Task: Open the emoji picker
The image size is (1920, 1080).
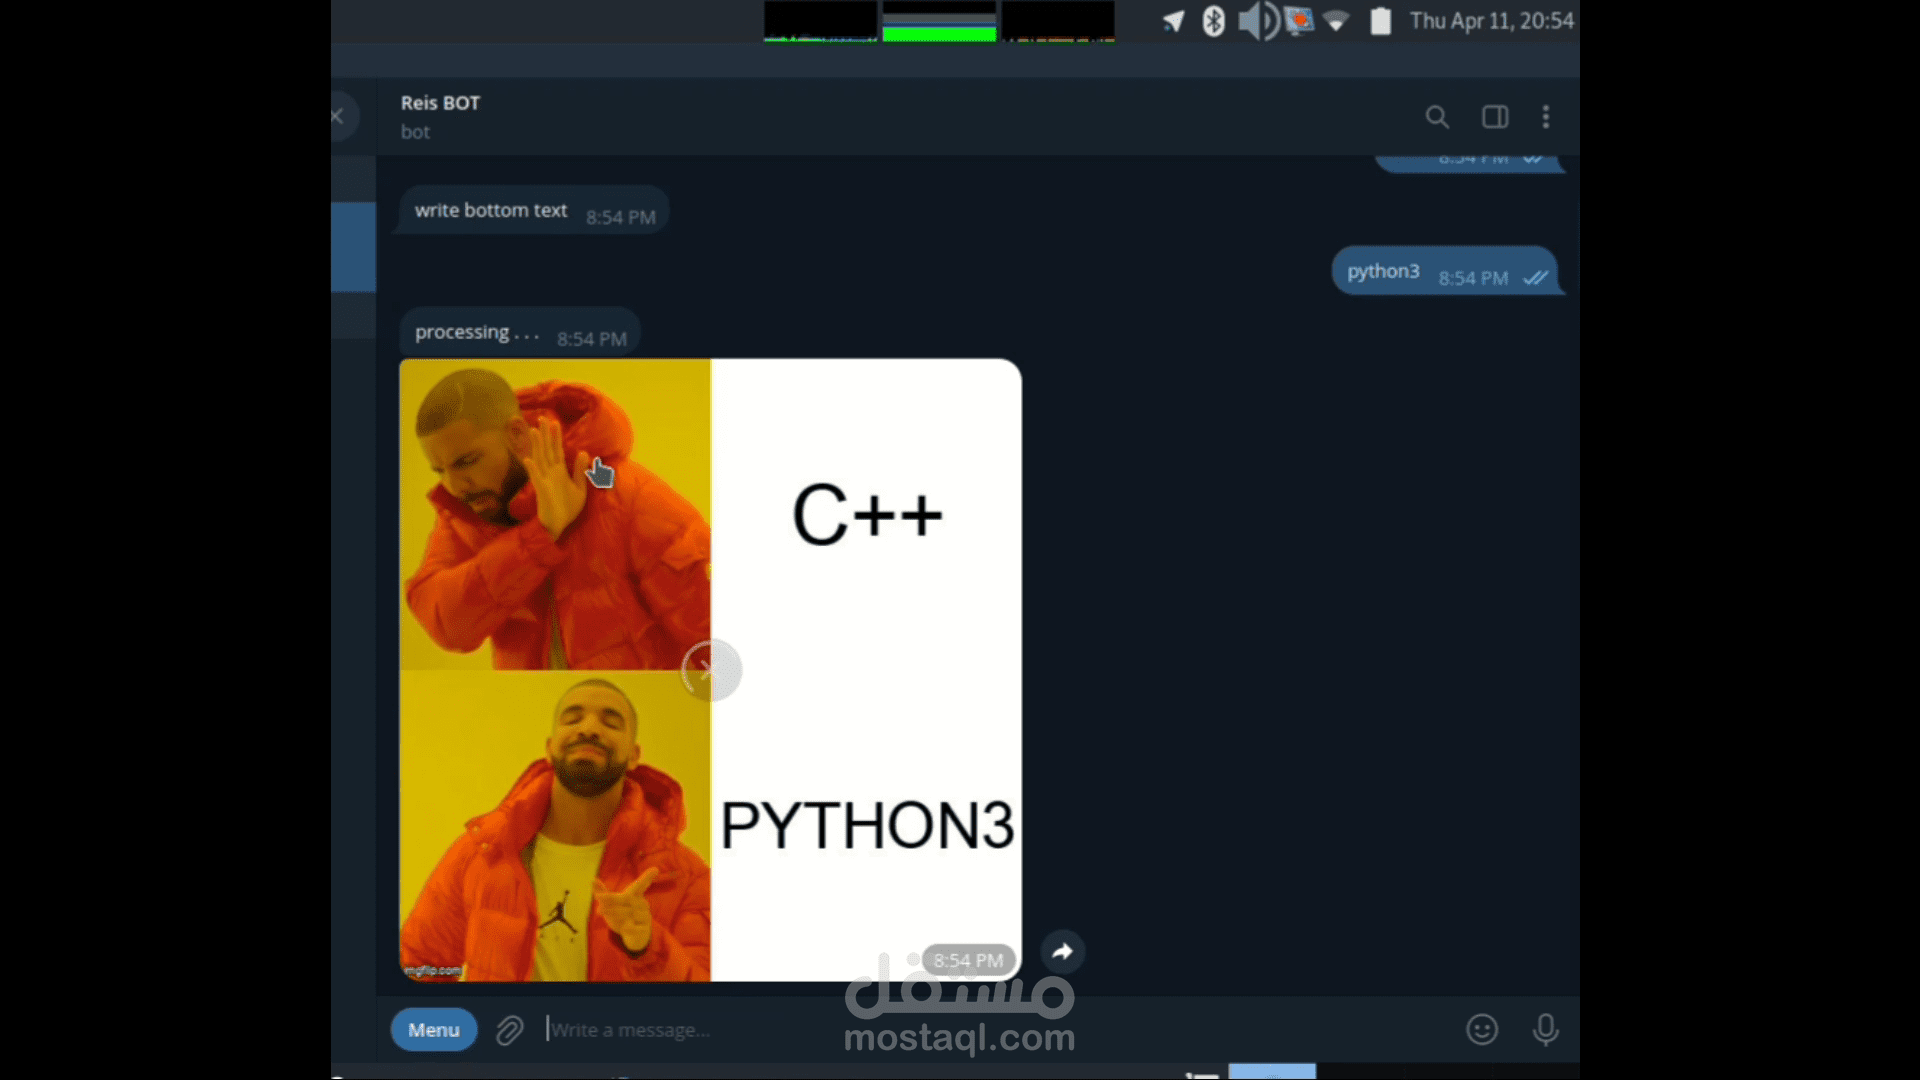Action: (x=1482, y=1029)
